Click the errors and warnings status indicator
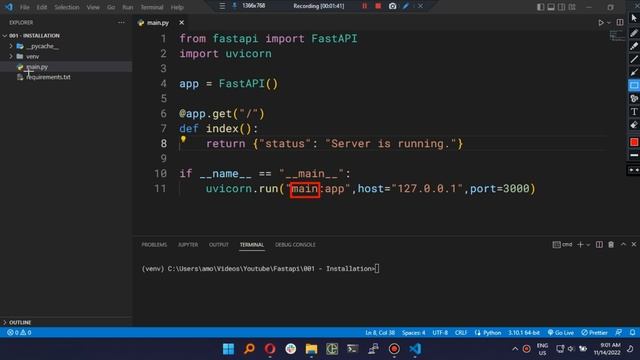640x360 pixels. (x=19, y=333)
